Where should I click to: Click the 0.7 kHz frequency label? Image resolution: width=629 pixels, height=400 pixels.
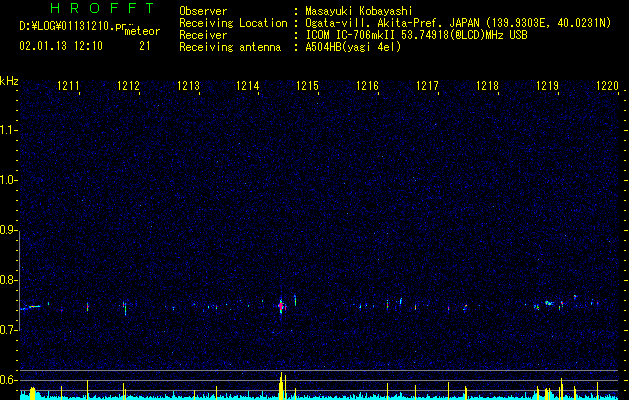coord(8,330)
